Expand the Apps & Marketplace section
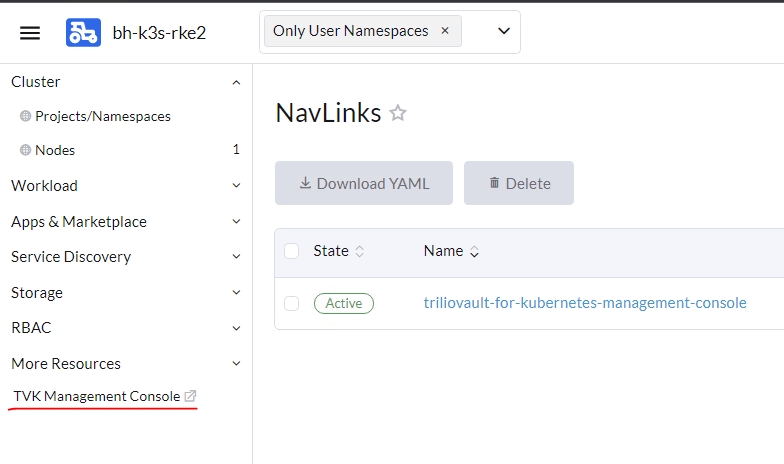The width and height of the screenshot is (784, 464). point(236,222)
